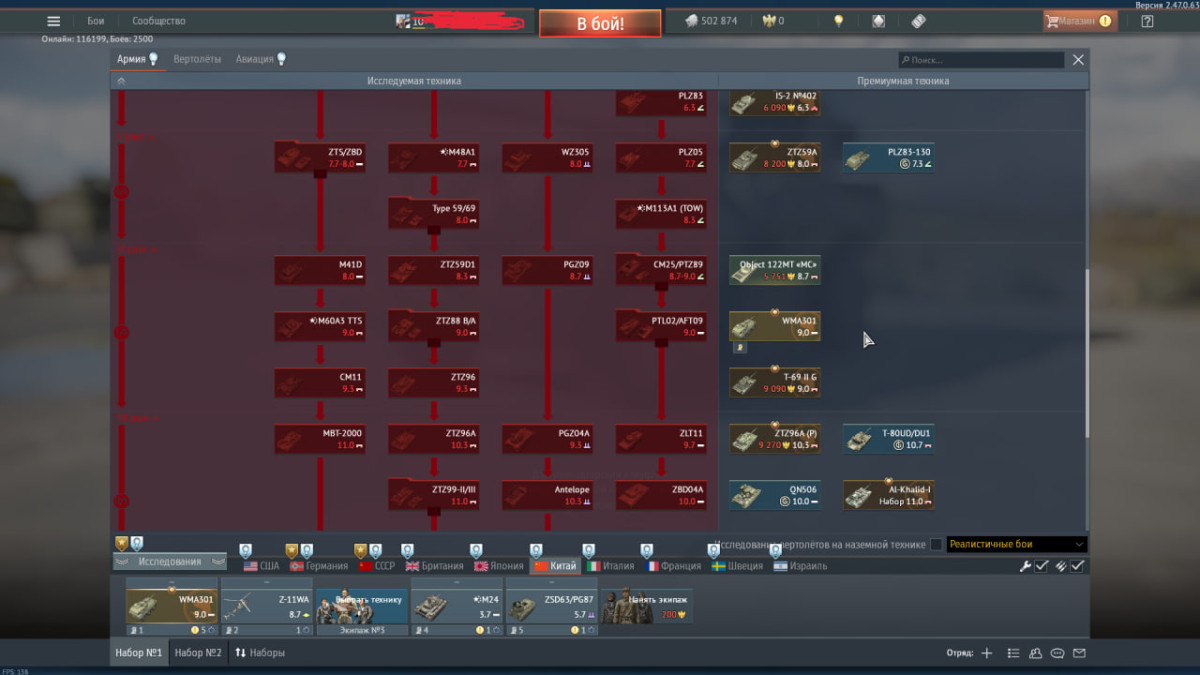
Task: Select the Набор №2 preset tab
Action: pos(198,653)
